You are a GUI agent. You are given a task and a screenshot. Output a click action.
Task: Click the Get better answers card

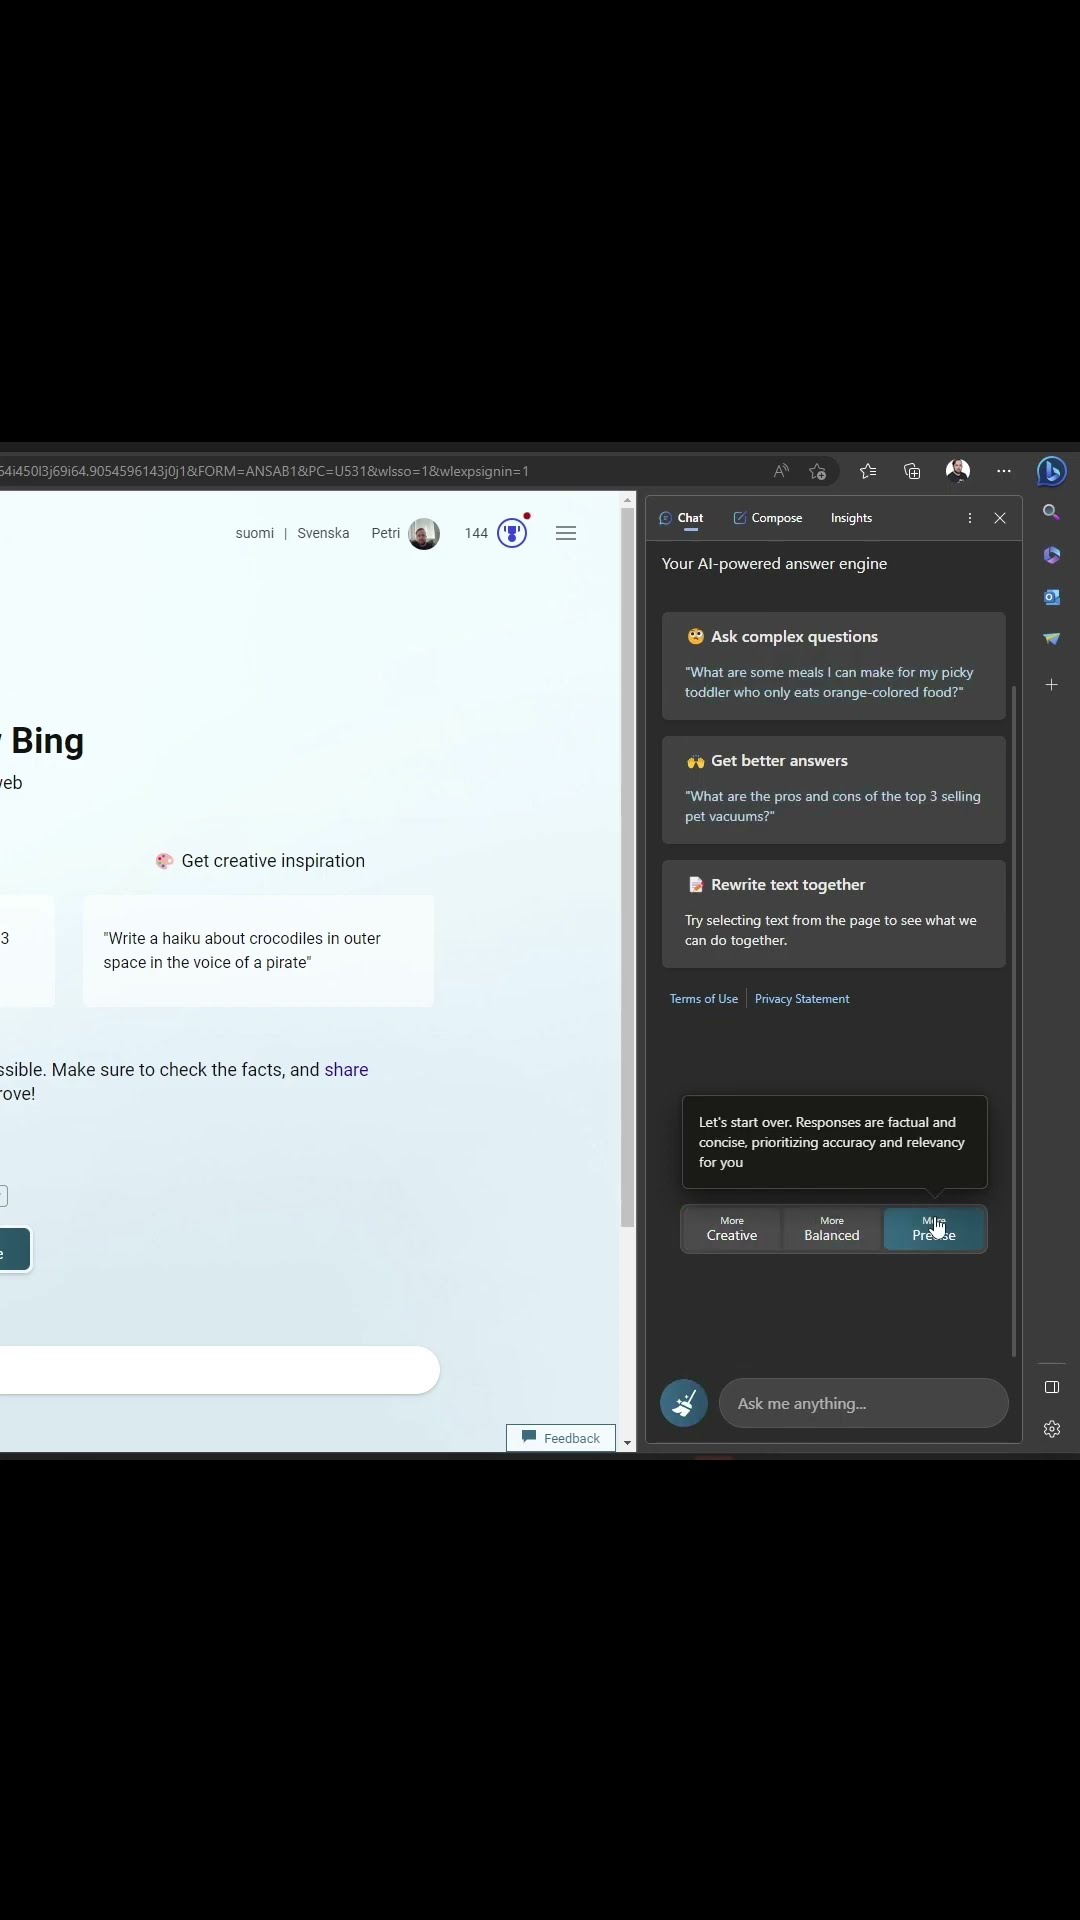[834, 790]
